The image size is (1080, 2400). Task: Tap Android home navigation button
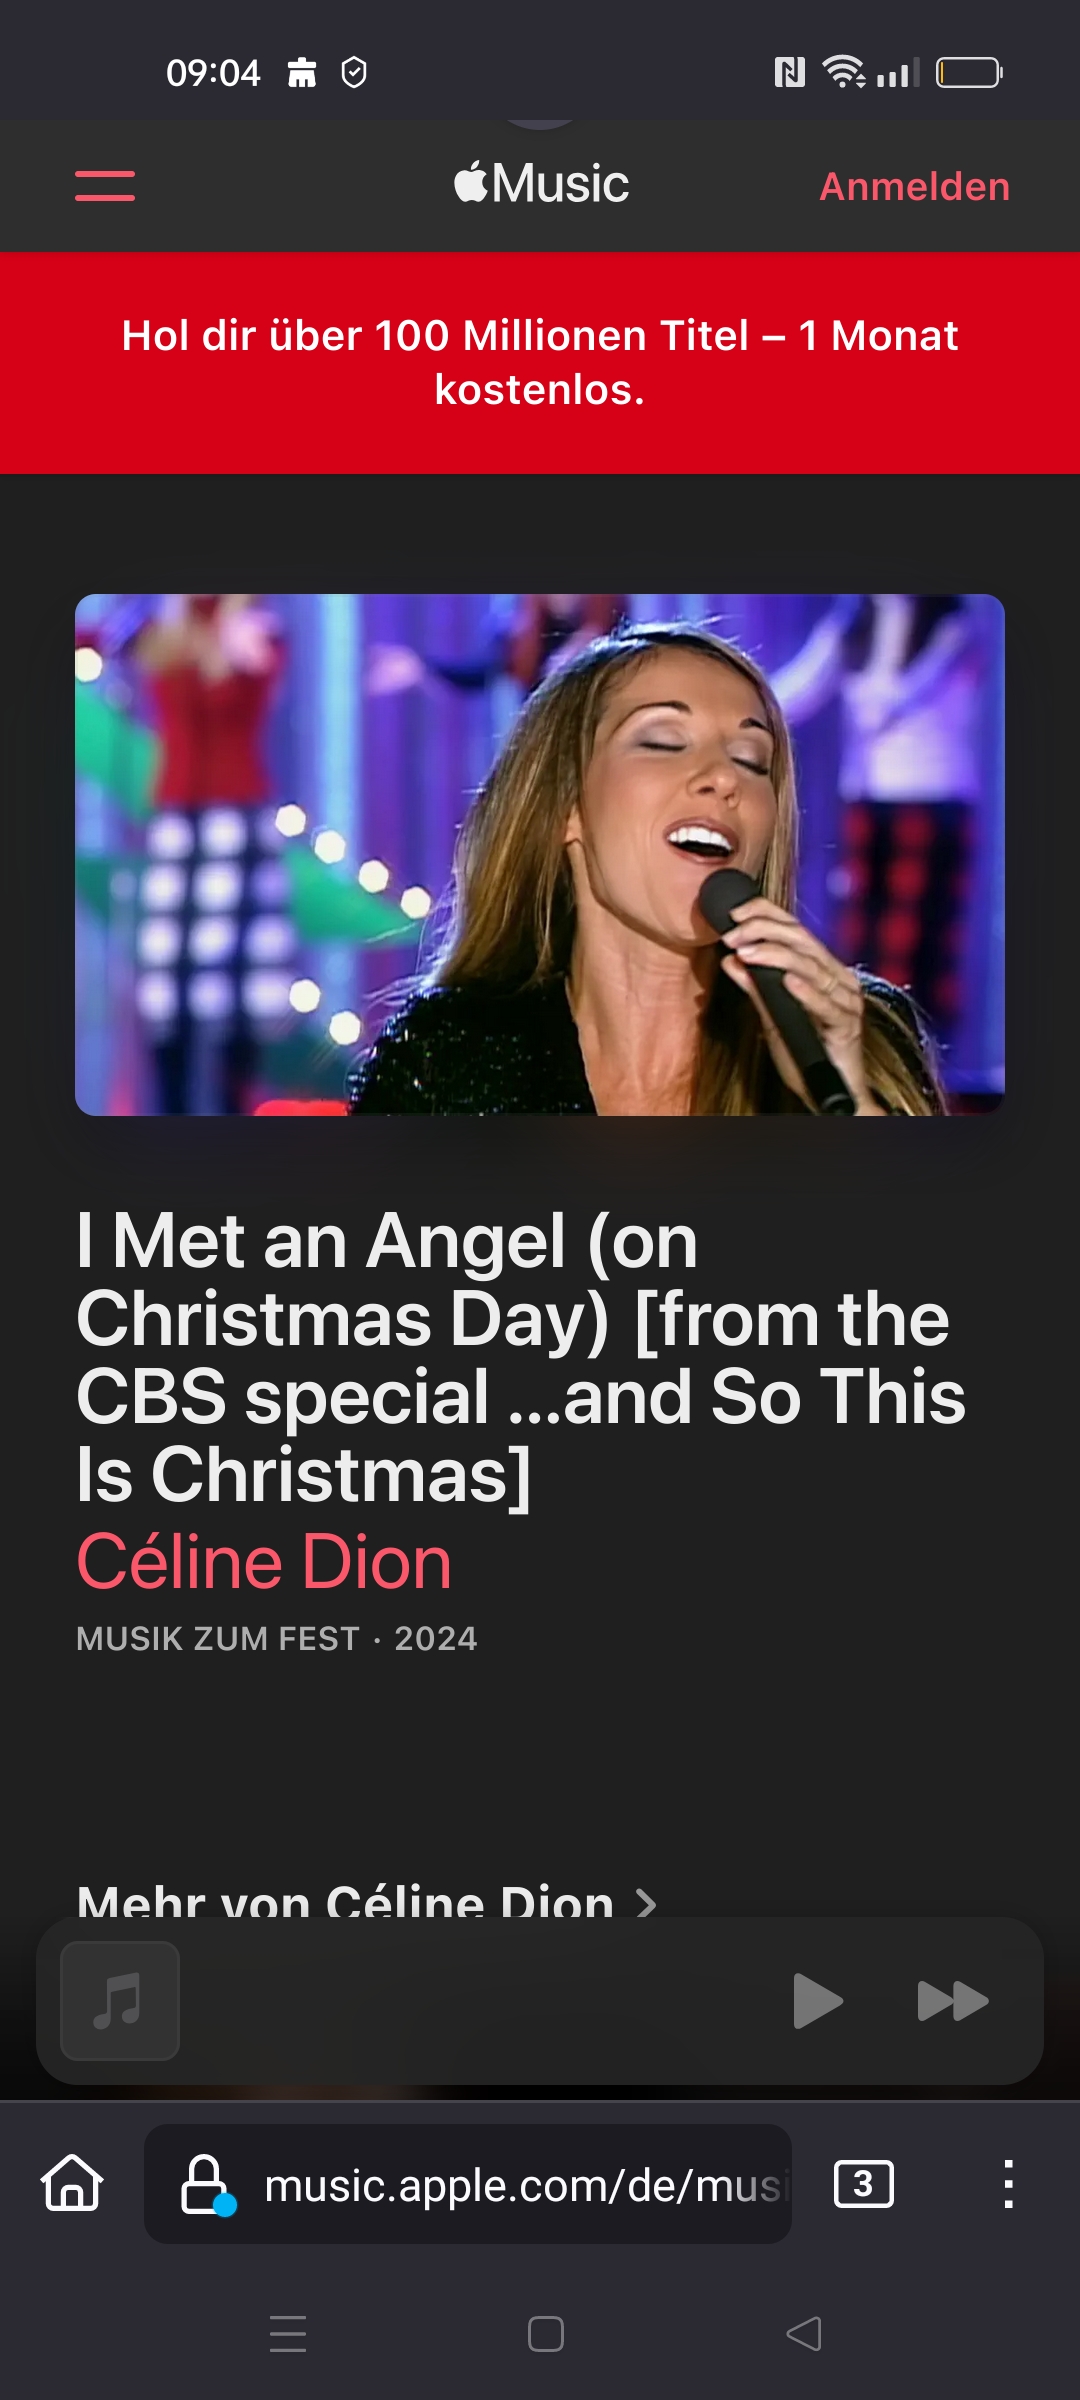click(545, 2334)
